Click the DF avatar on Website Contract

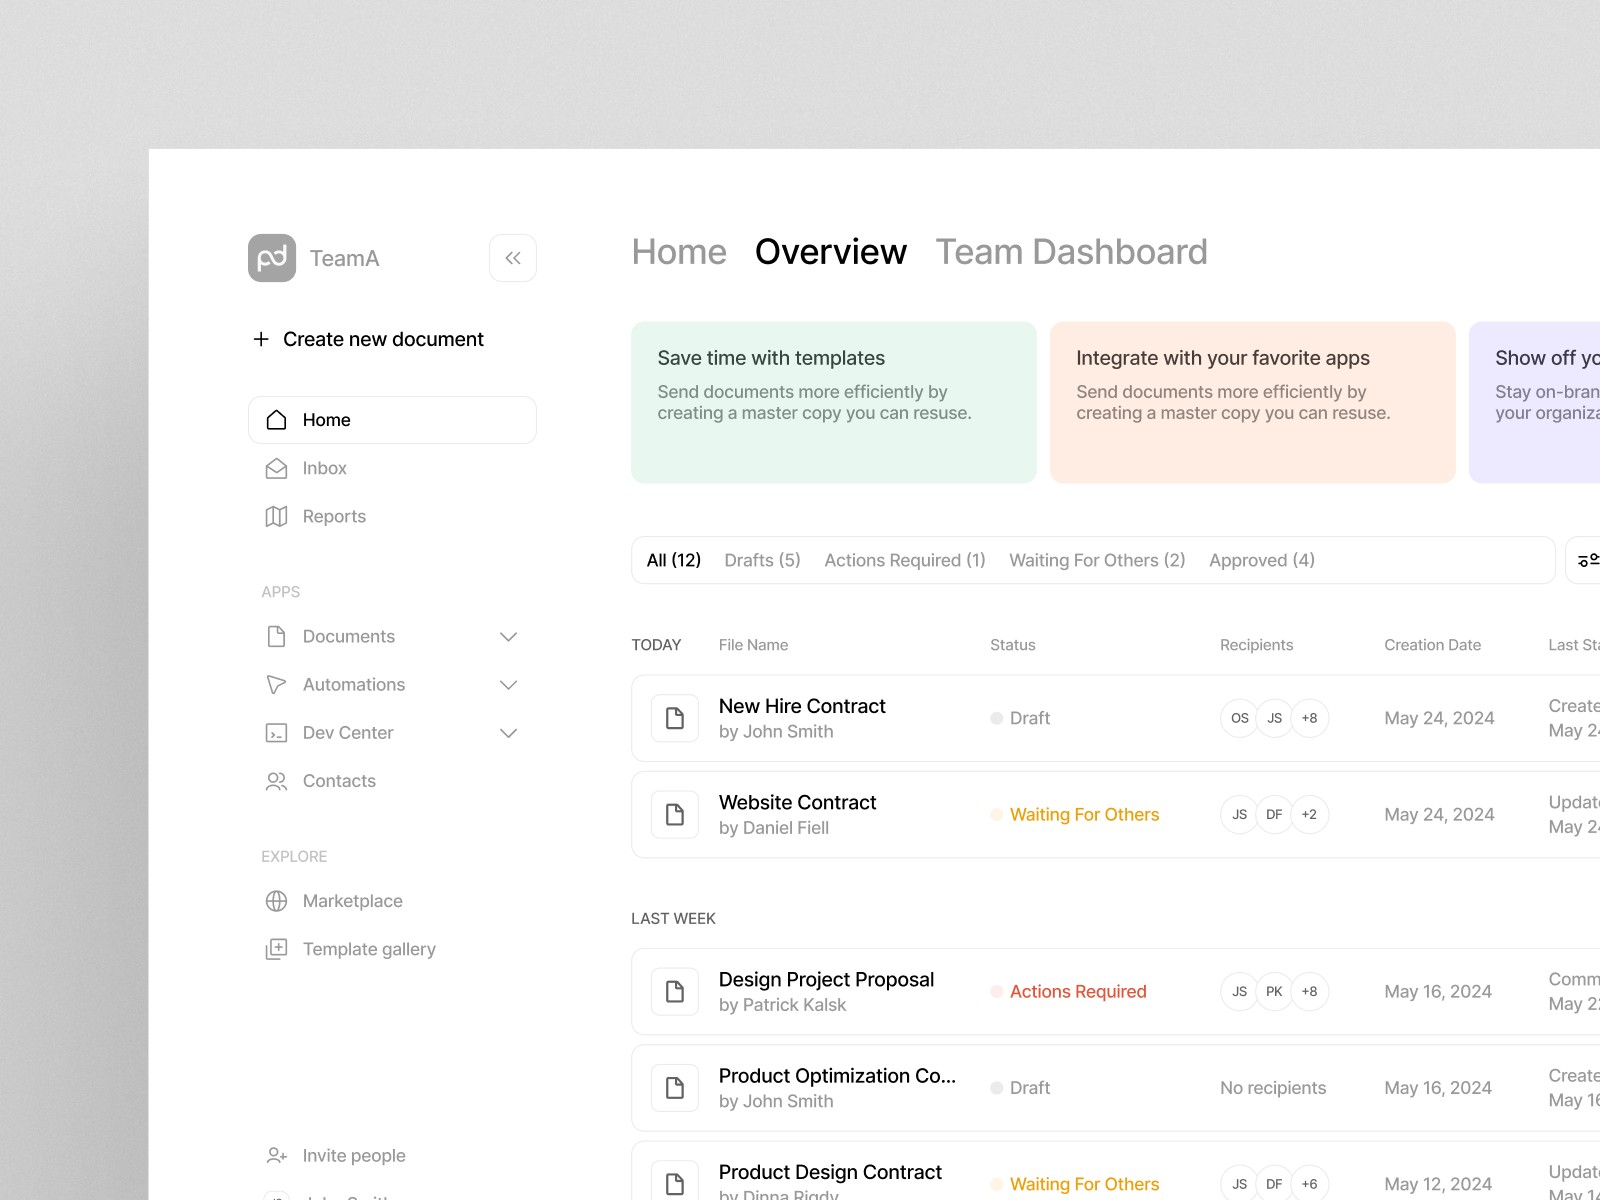coord(1274,814)
